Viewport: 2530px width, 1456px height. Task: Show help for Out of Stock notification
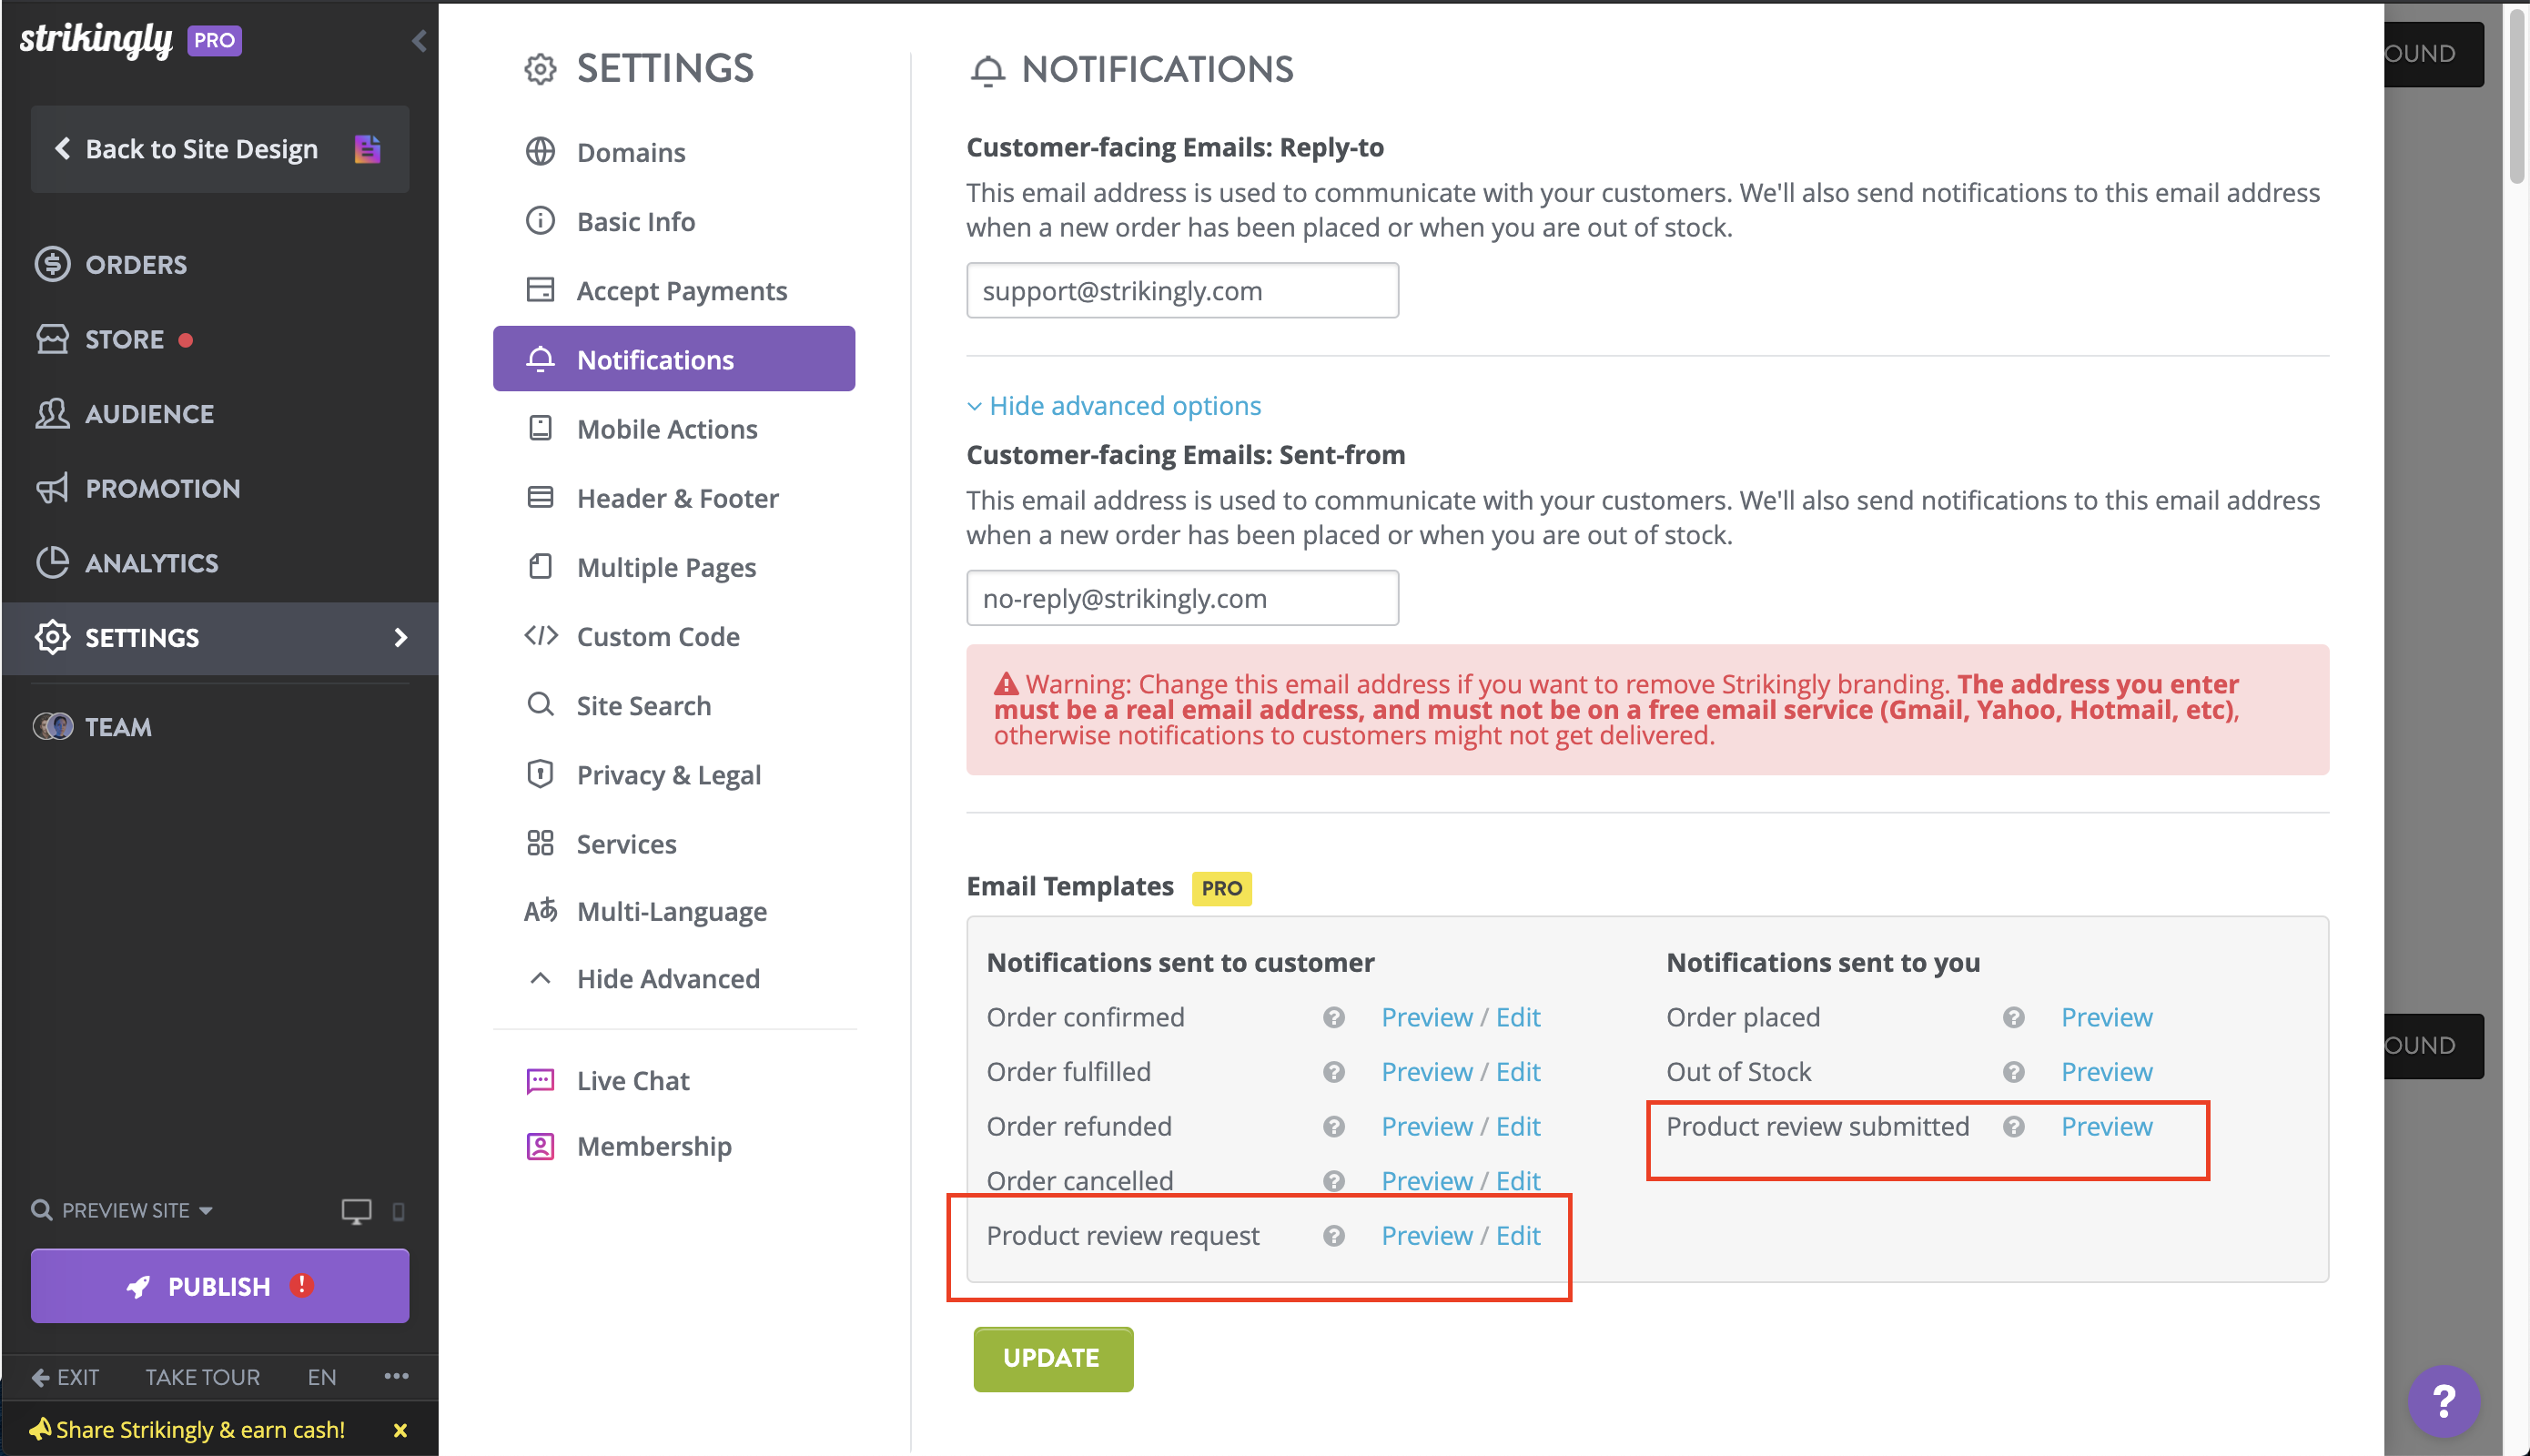coord(2014,1072)
